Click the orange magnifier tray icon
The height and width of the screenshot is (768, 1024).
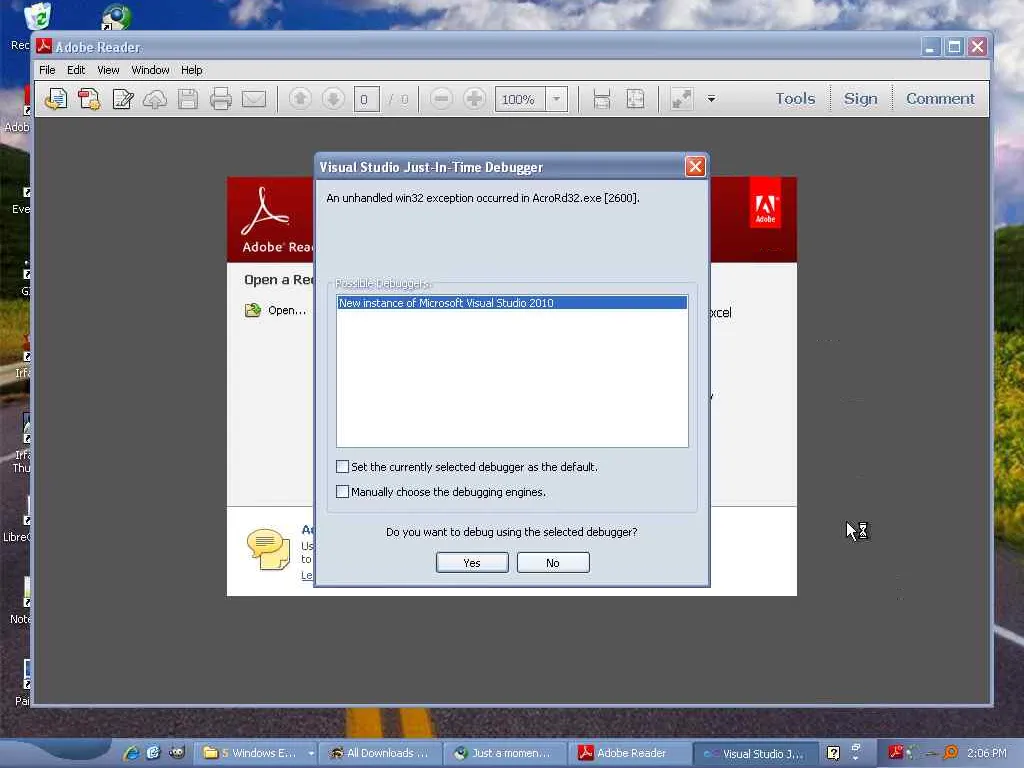click(x=951, y=752)
